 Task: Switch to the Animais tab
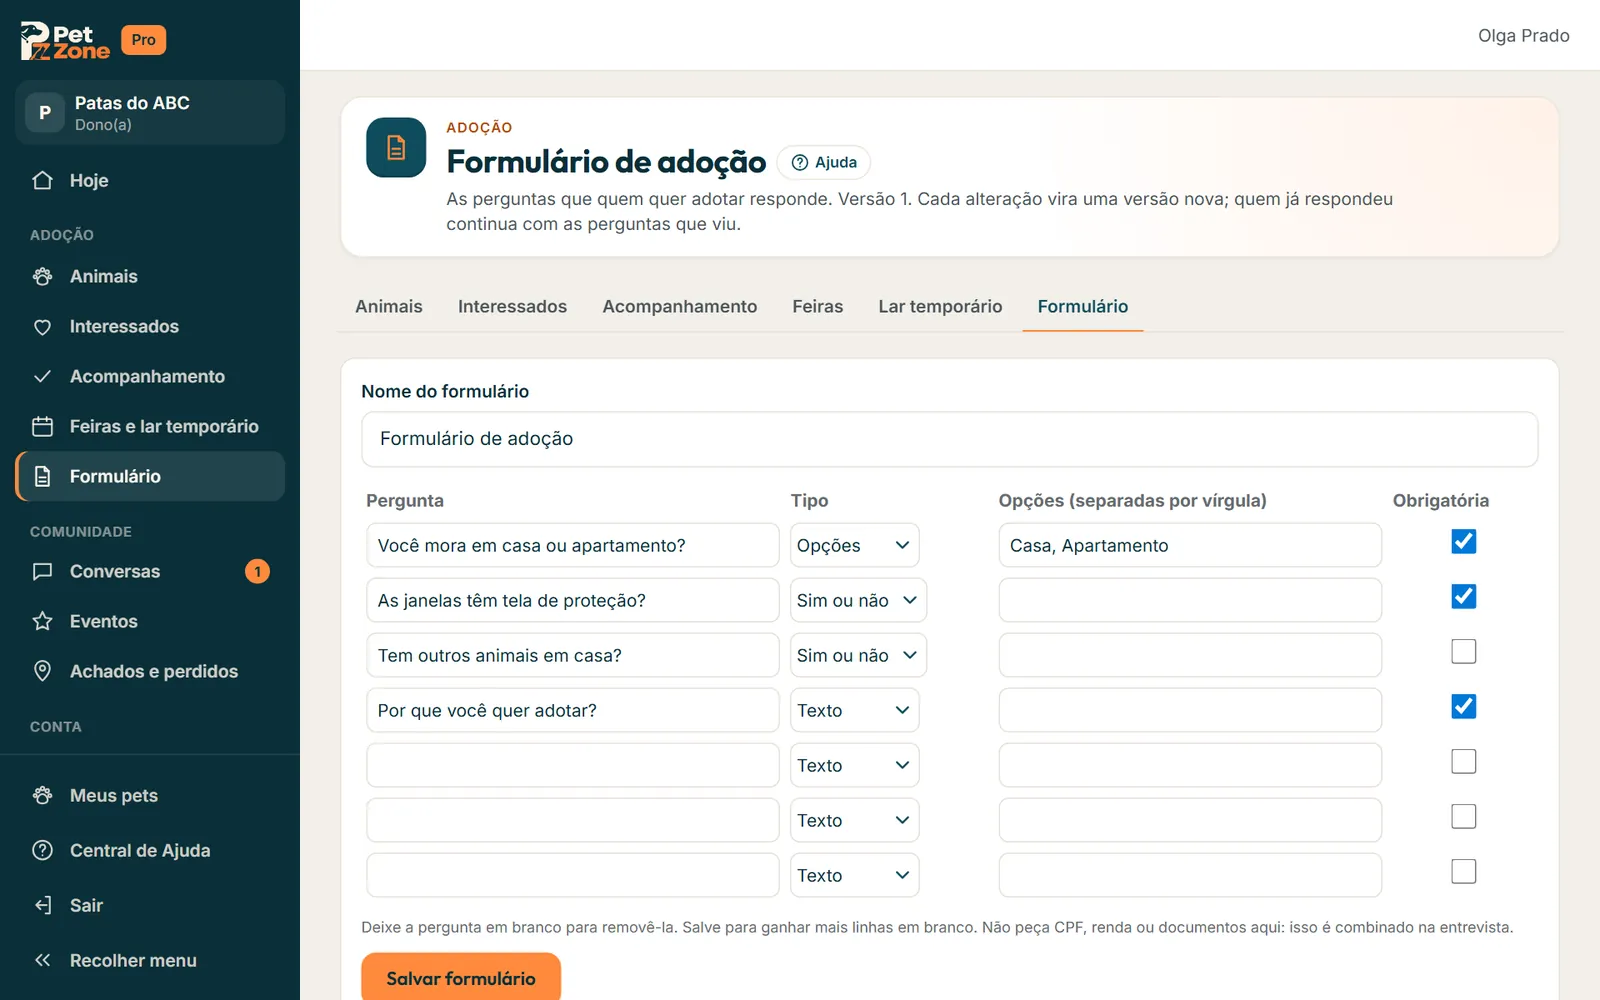tap(389, 307)
